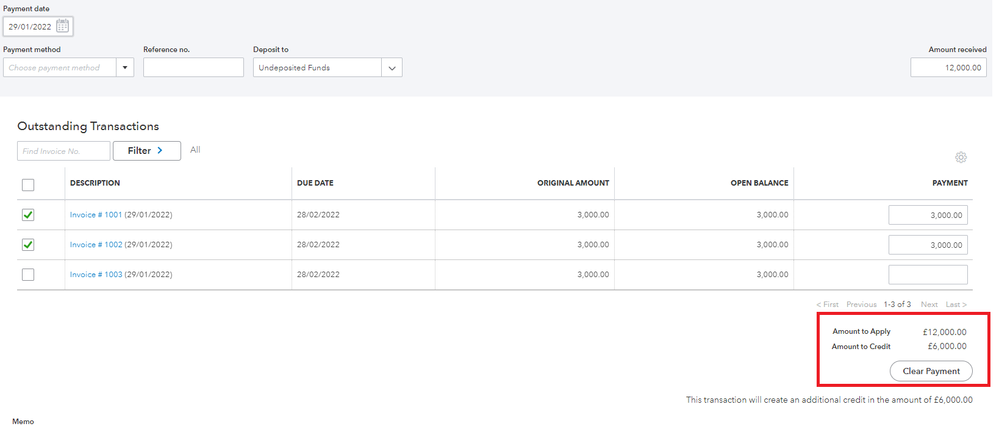Click the Amount received field
Screen dimensions: 999x431
948,68
